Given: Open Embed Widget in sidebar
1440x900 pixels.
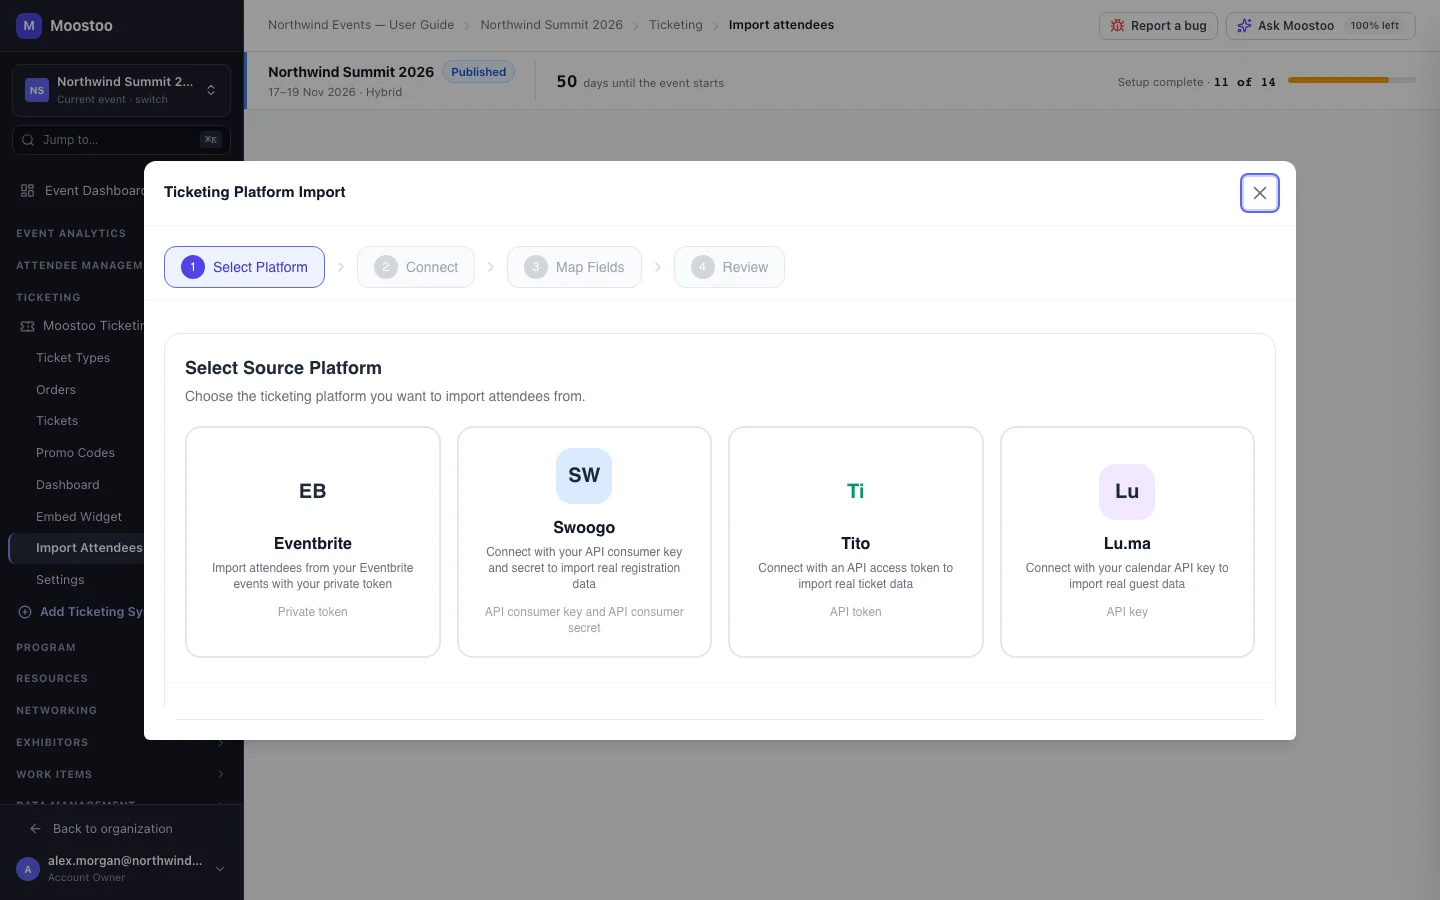Looking at the screenshot, I should (x=79, y=517).
